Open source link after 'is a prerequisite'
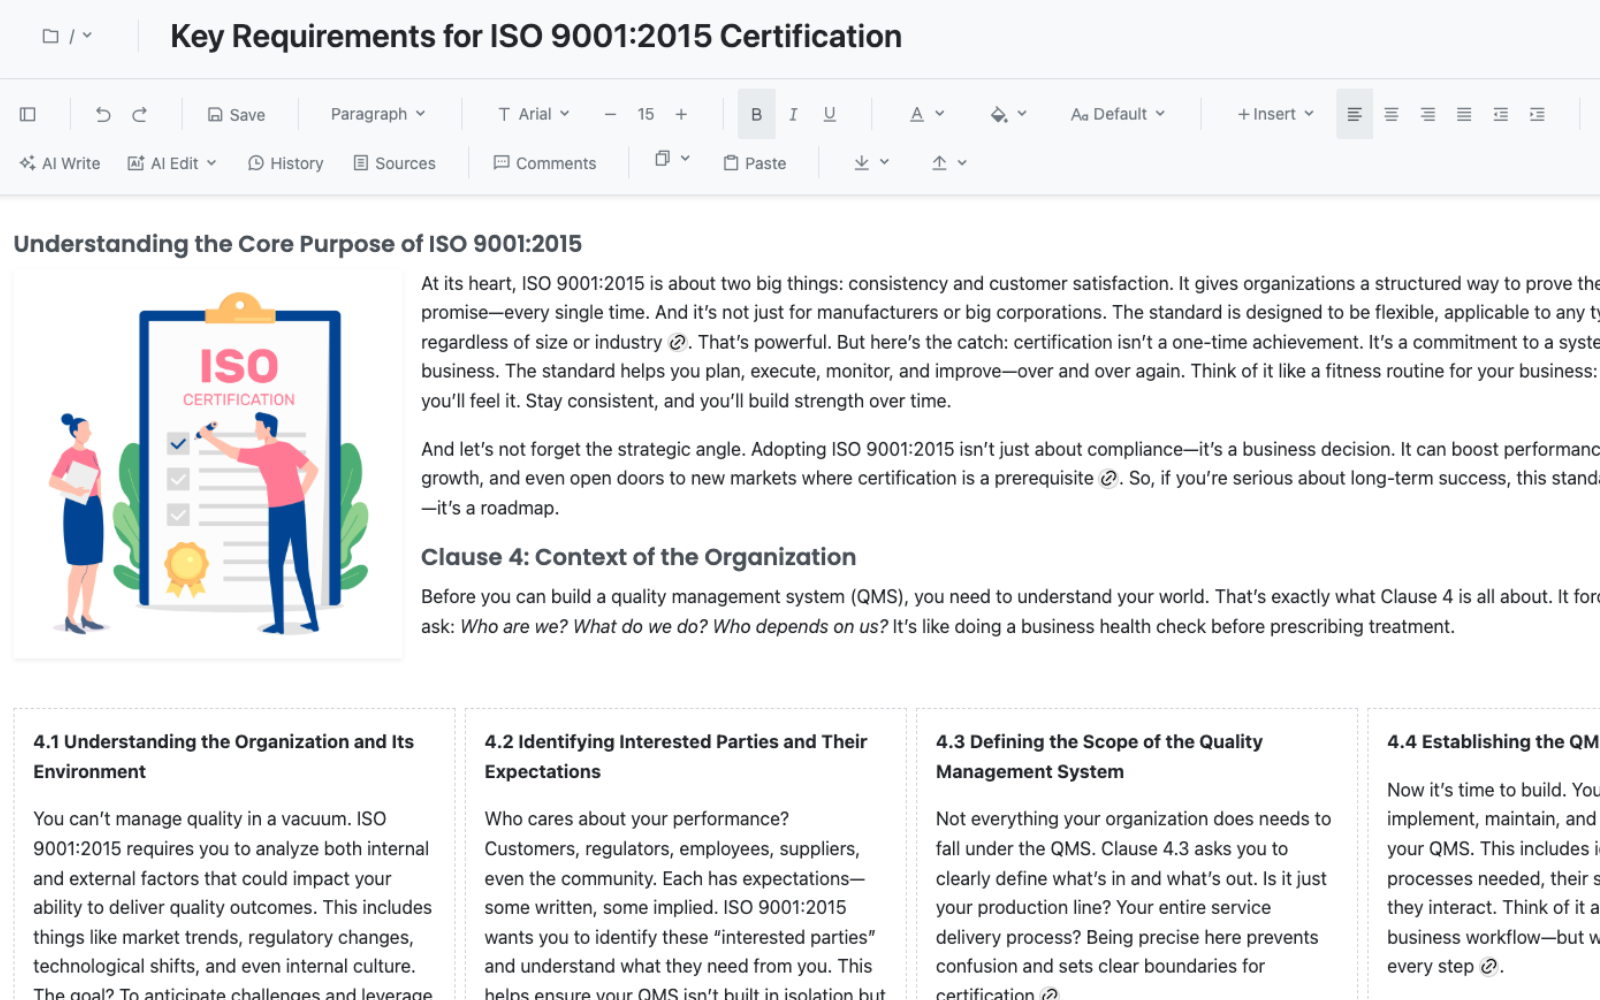This screenshot has width=1600, height=1000. click(1108, 478)
